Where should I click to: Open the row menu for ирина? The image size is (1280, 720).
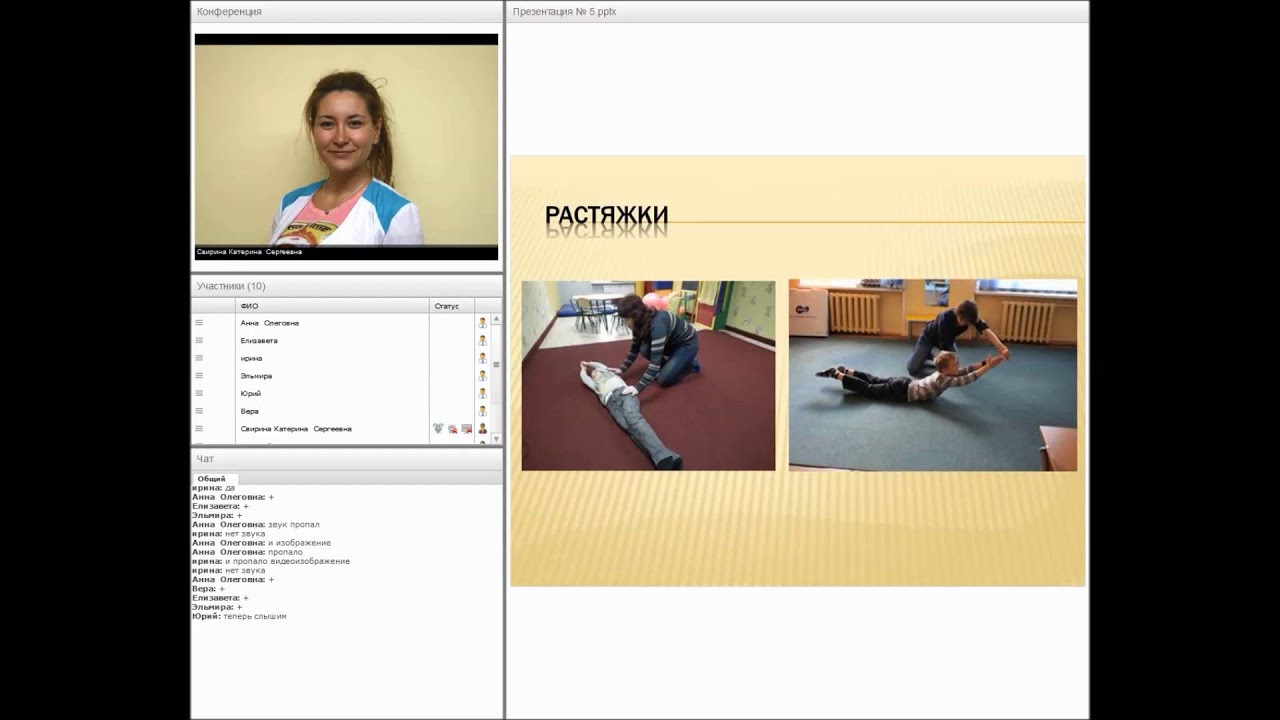(x=199, y=358)
